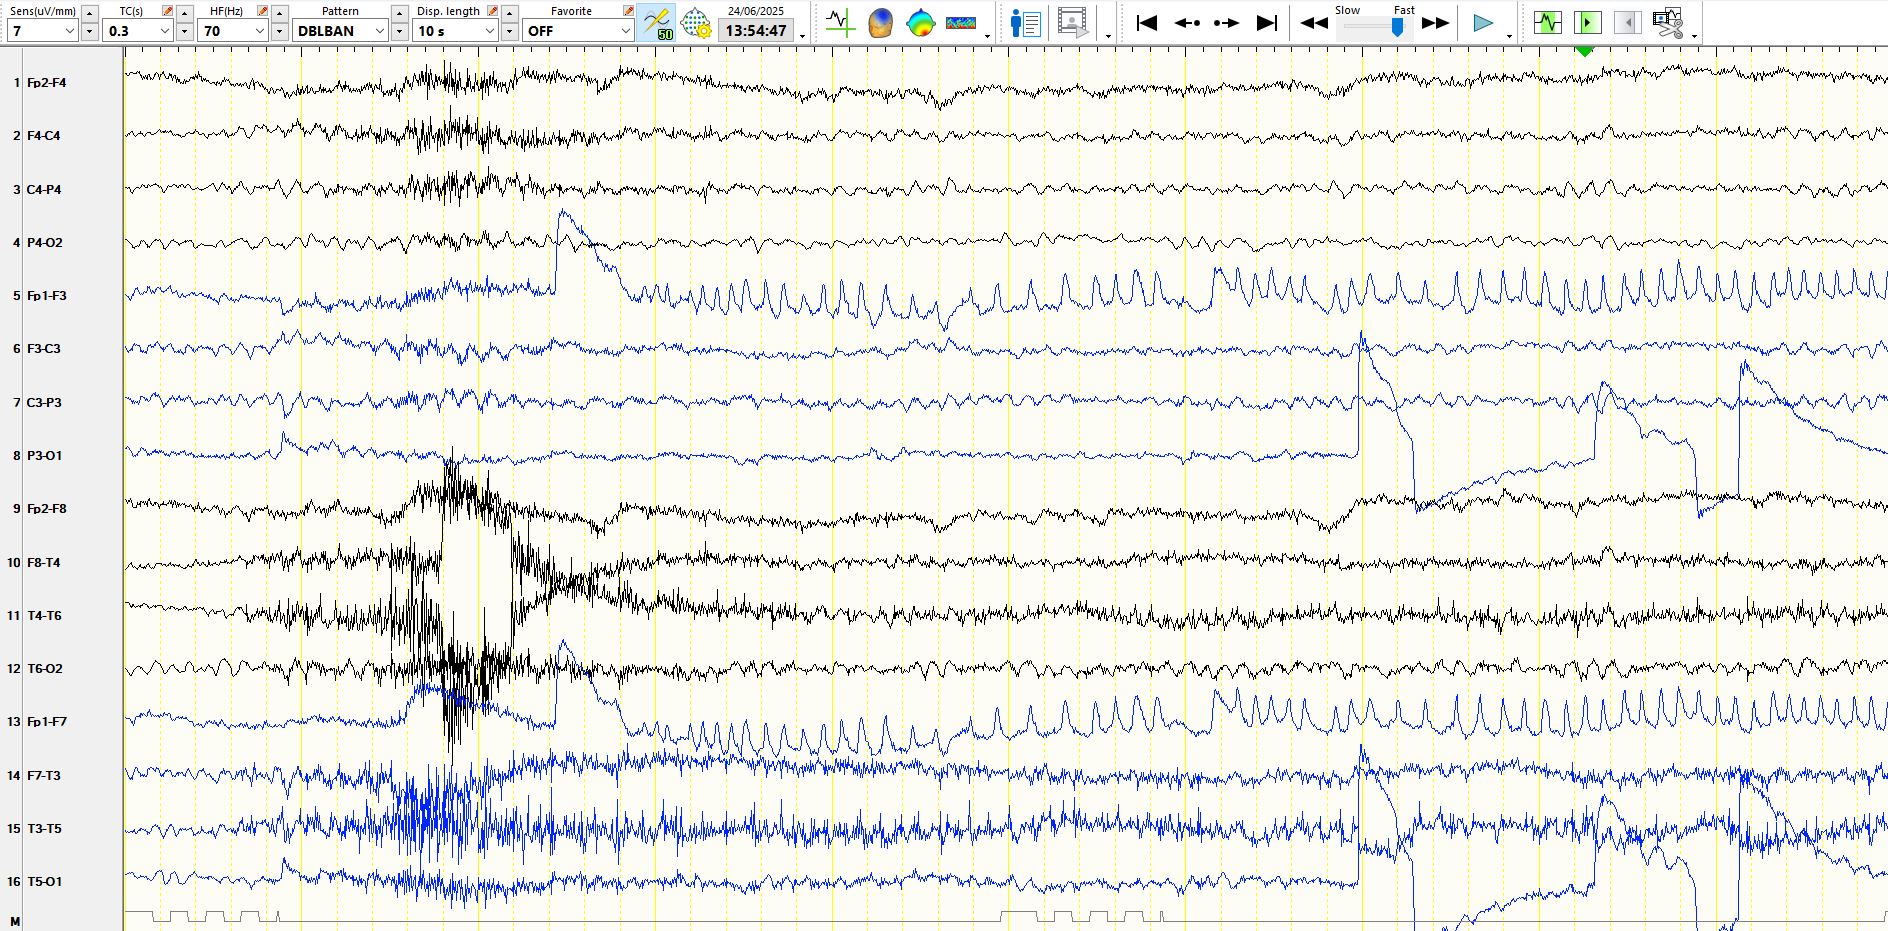Open the TC(s) dropdown showing 0.3

(138, 31)
